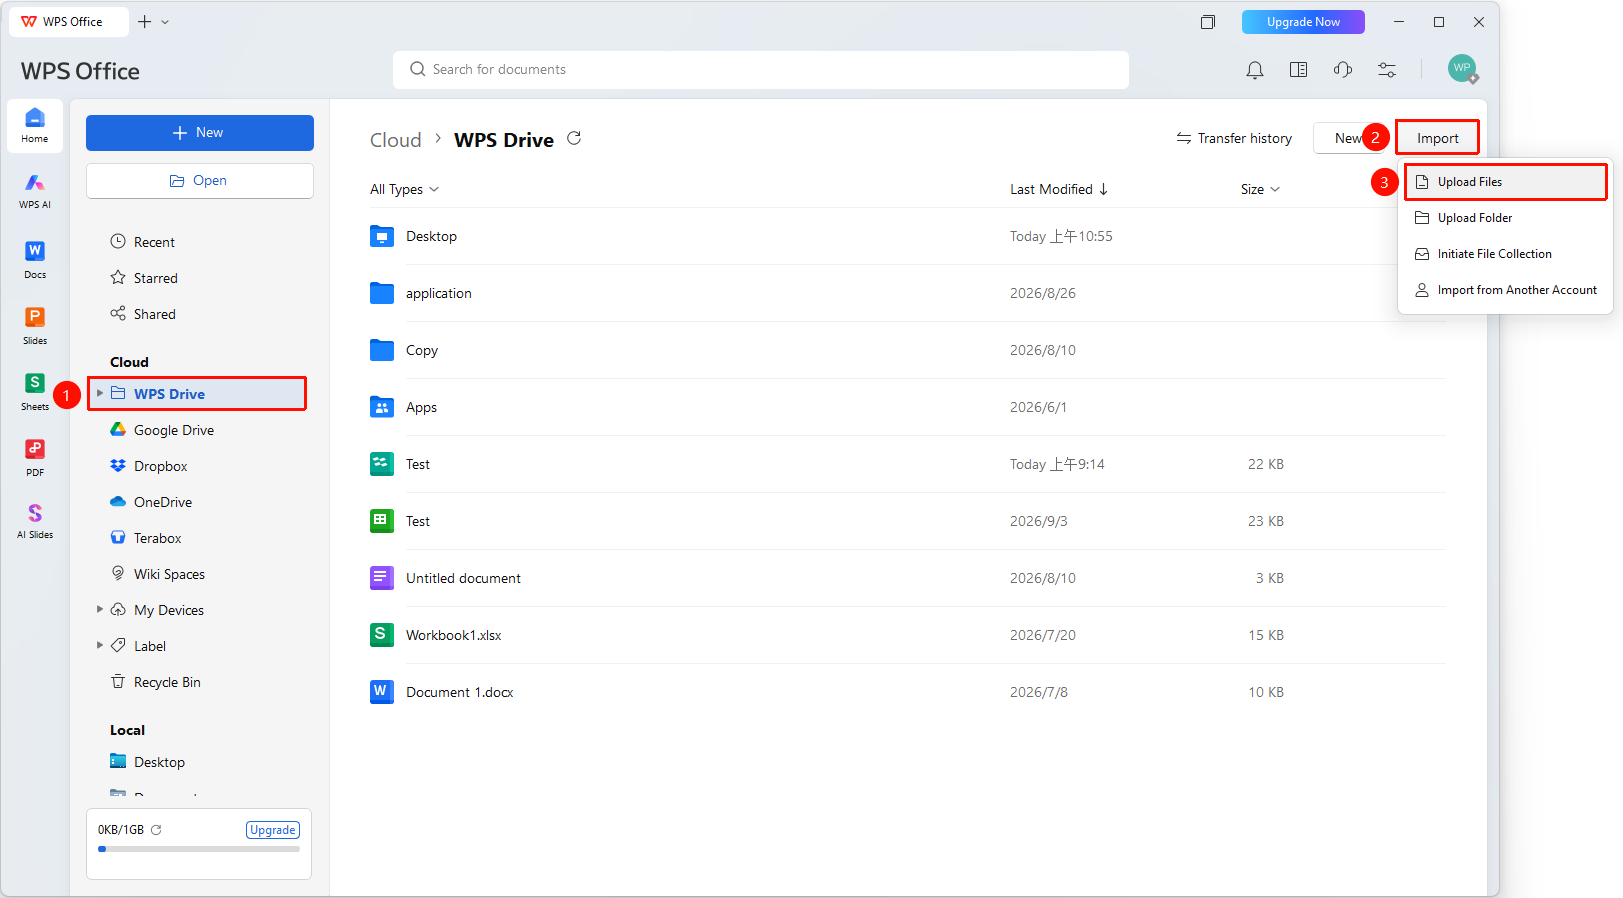Select Upload Files from Import menu
Viewport: 1623px width, 898px height.
[x=1505, y=182]
